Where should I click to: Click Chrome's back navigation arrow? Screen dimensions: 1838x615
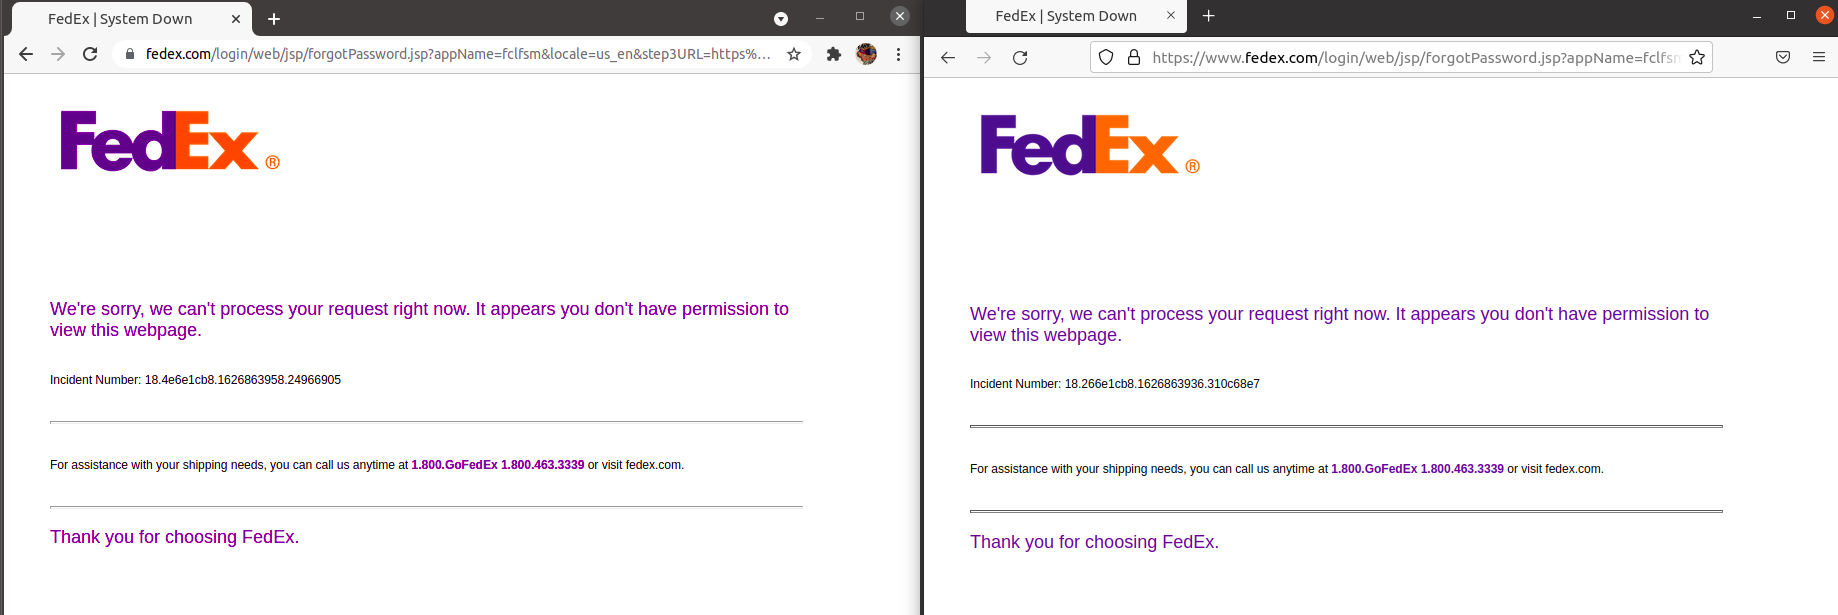pos(25,55)
